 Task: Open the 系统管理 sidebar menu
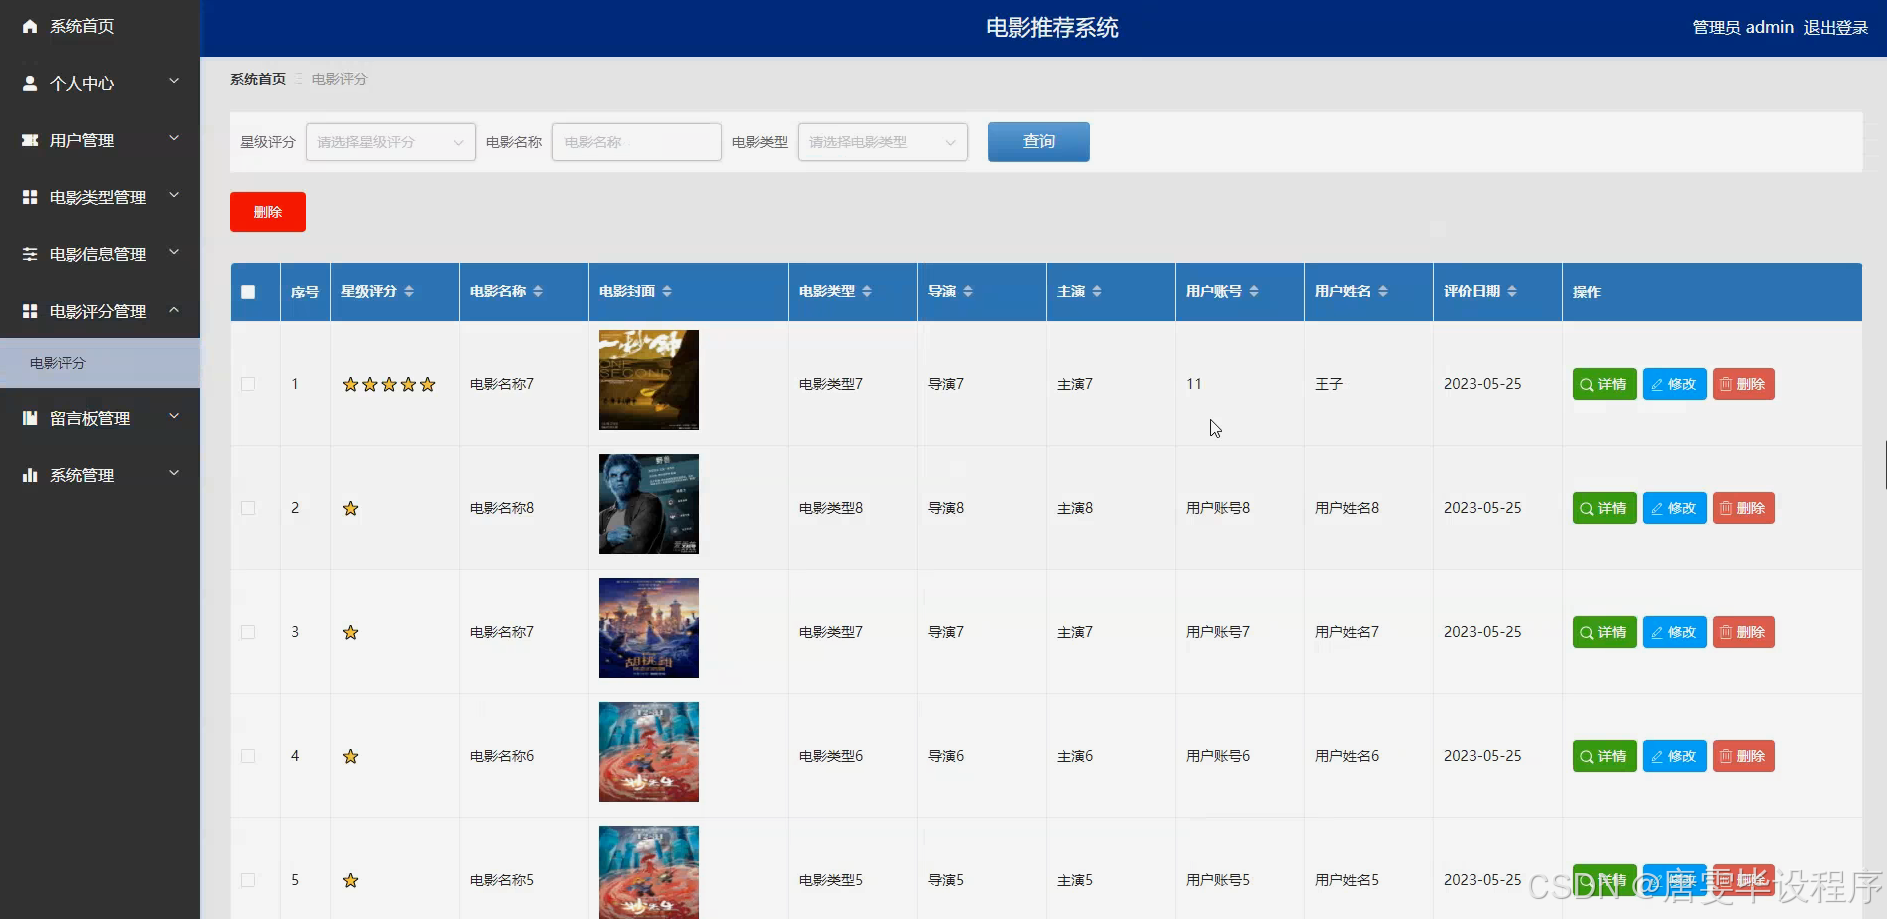tap(100, 475)
